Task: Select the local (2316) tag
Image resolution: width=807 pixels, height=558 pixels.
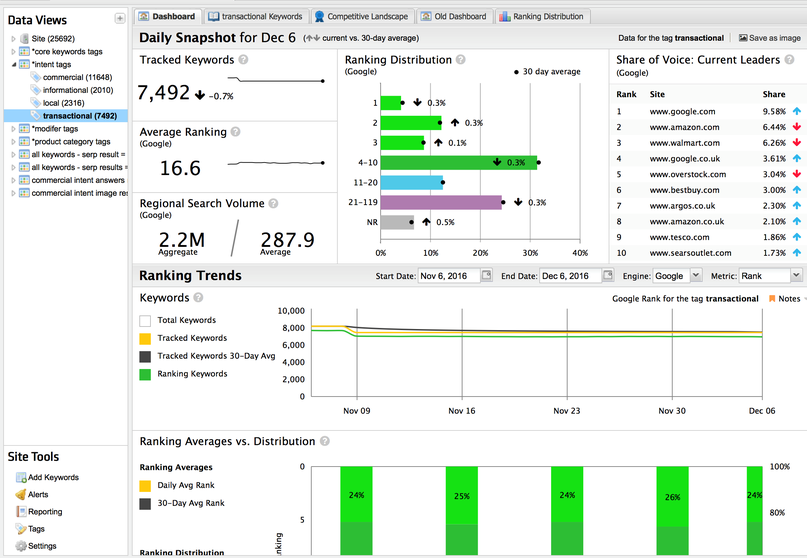Action: 63,103
